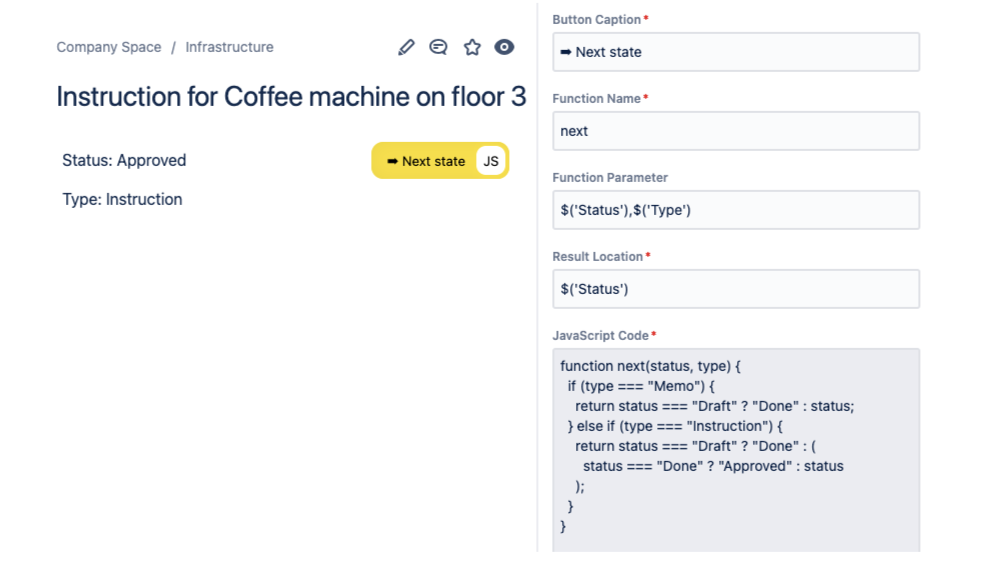Viewport: 1000px width, 569px height.
Task: Click the JS badge on the button
Action: tap(491, 161)
